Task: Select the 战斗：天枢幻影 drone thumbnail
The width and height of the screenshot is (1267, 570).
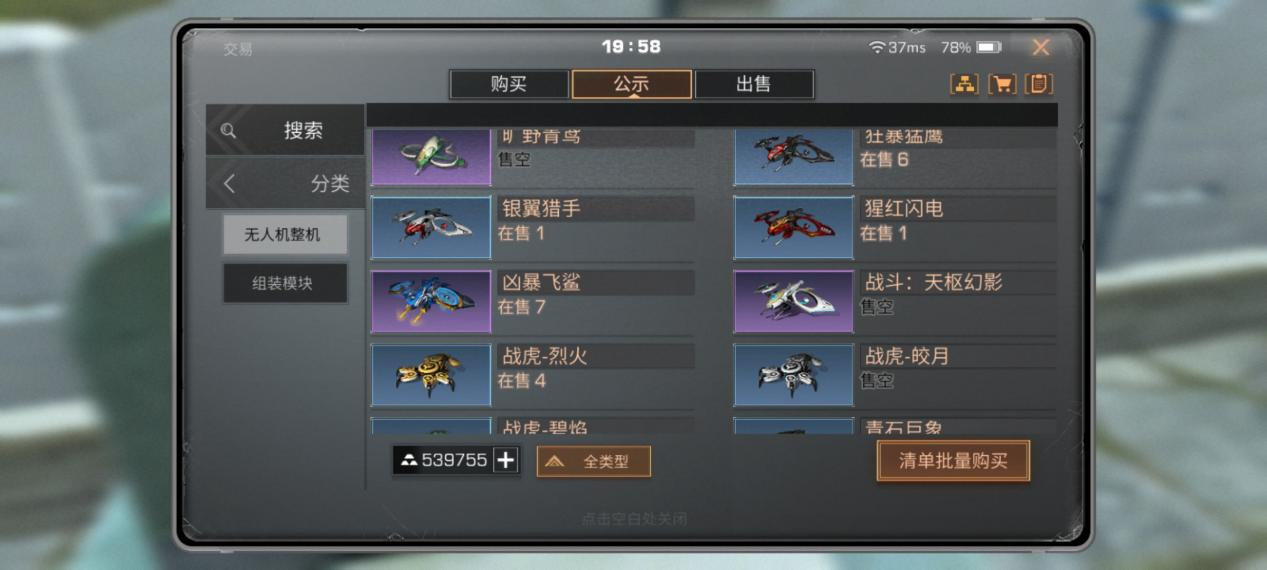Action: [793, 302]
